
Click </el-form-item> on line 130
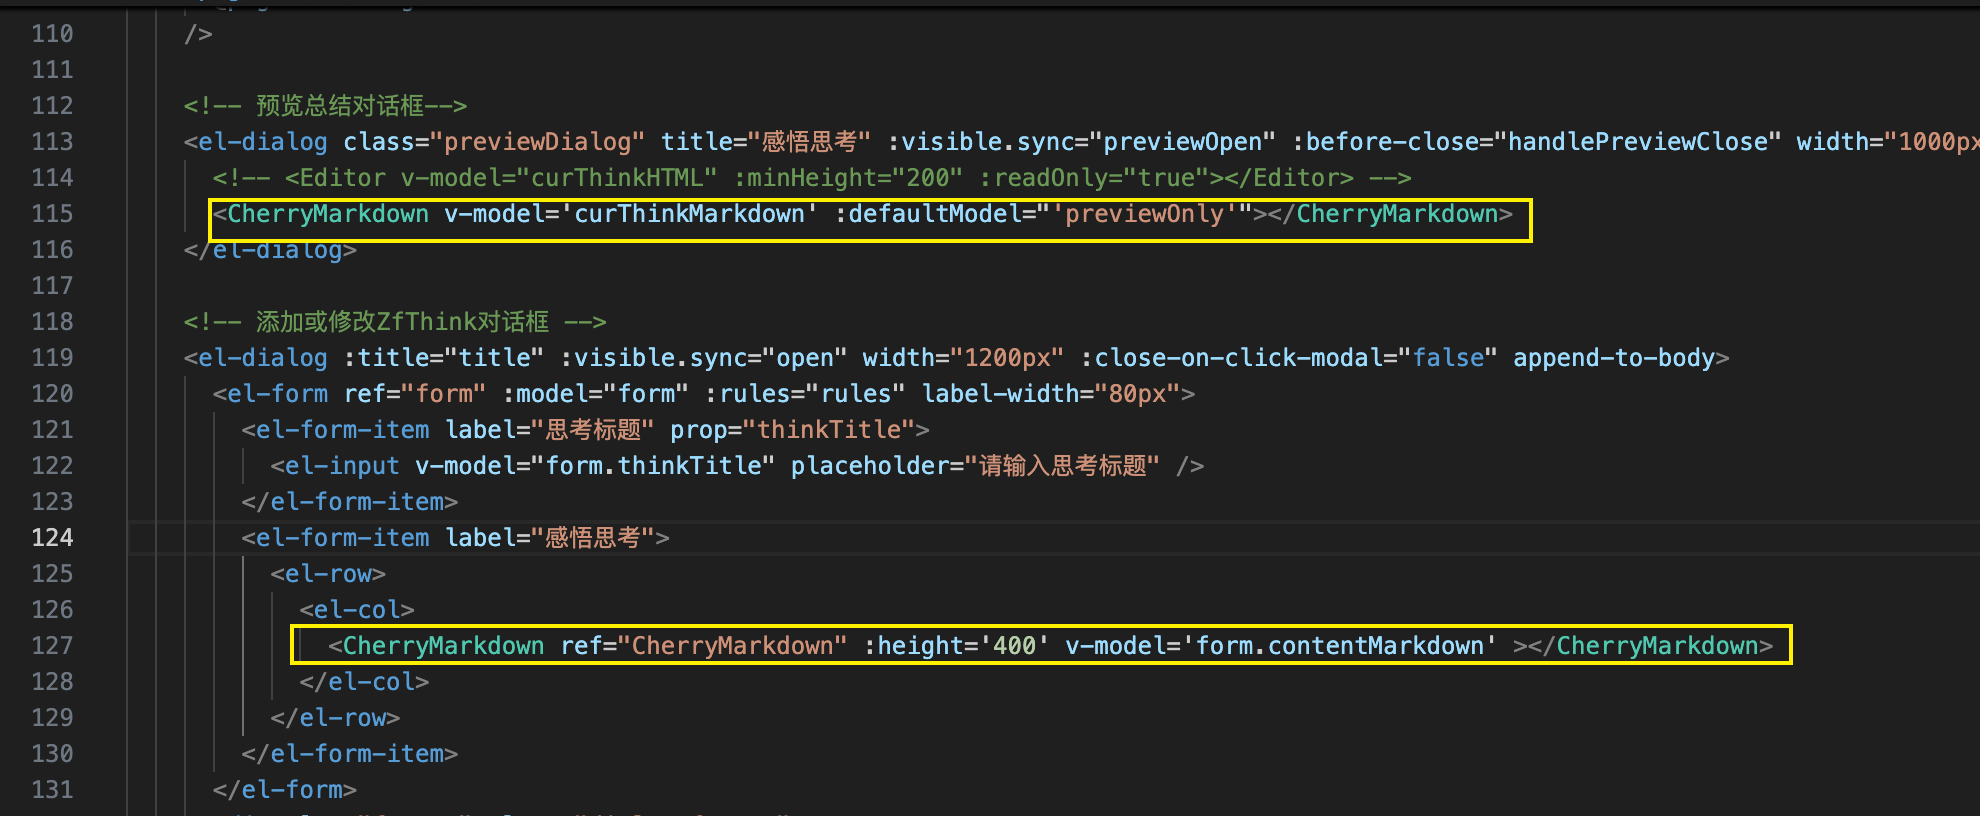[x=349, y=754]
